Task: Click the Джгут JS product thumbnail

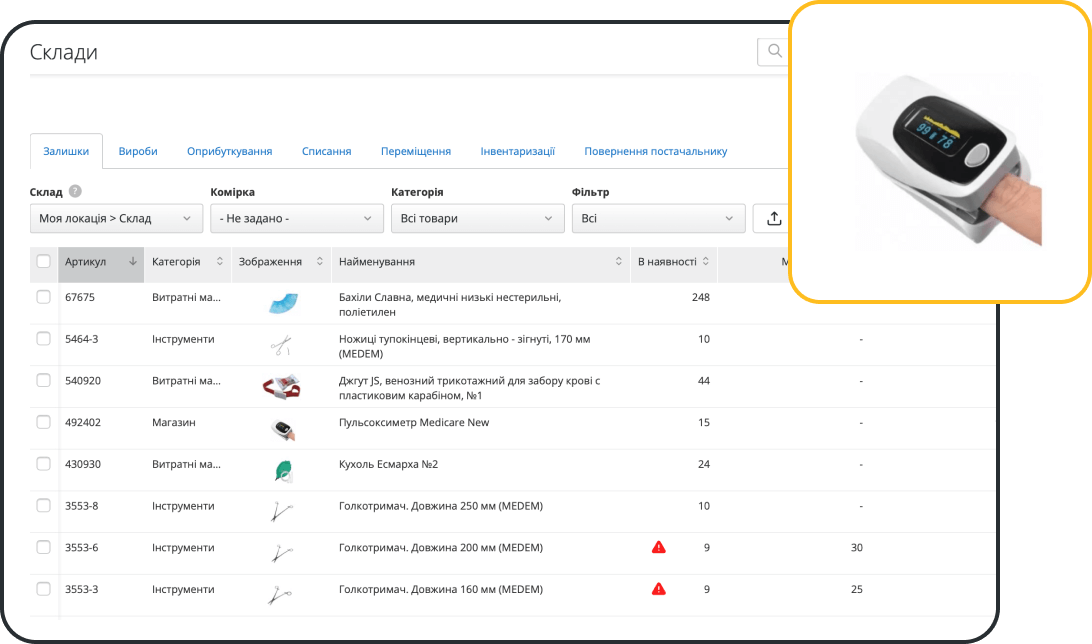Action: point(280,387)
